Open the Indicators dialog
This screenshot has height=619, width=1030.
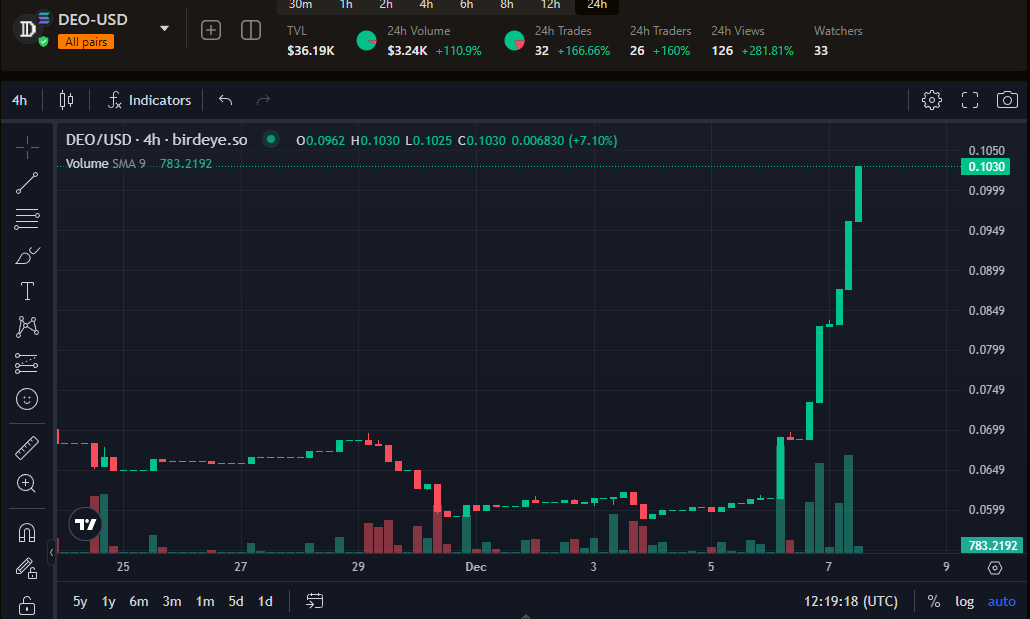(x=150, y=100)
